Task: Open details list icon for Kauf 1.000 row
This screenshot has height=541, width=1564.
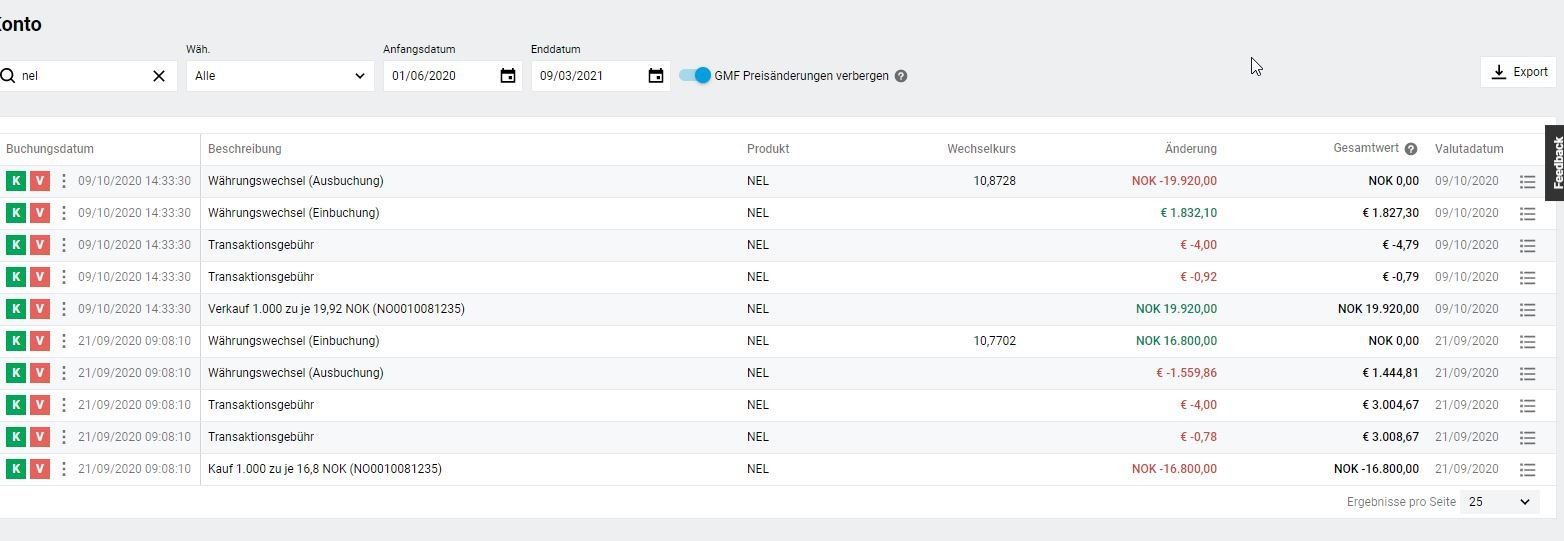Action: pos(1527,469)
